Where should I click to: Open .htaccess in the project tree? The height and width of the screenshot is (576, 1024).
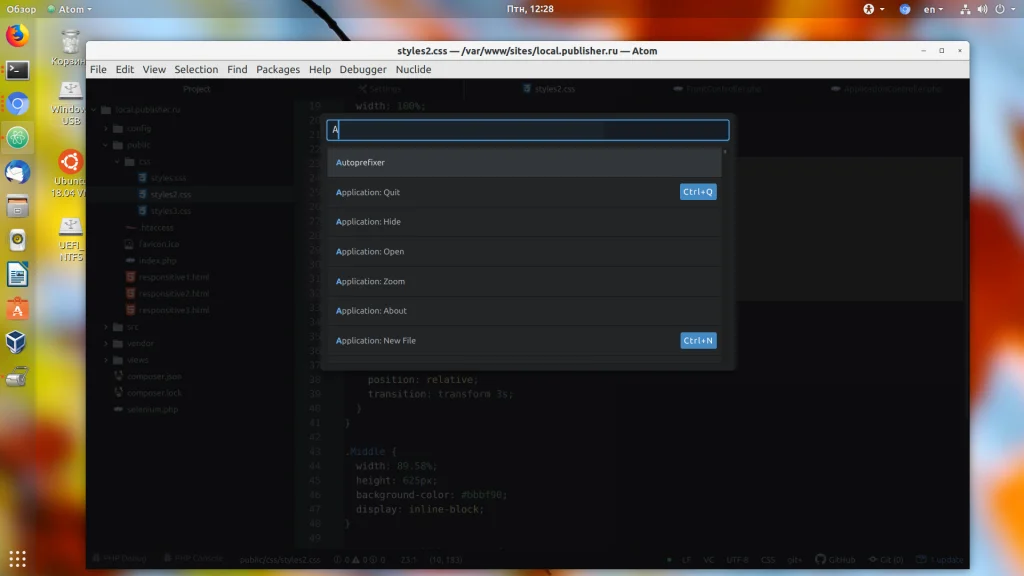157,227
